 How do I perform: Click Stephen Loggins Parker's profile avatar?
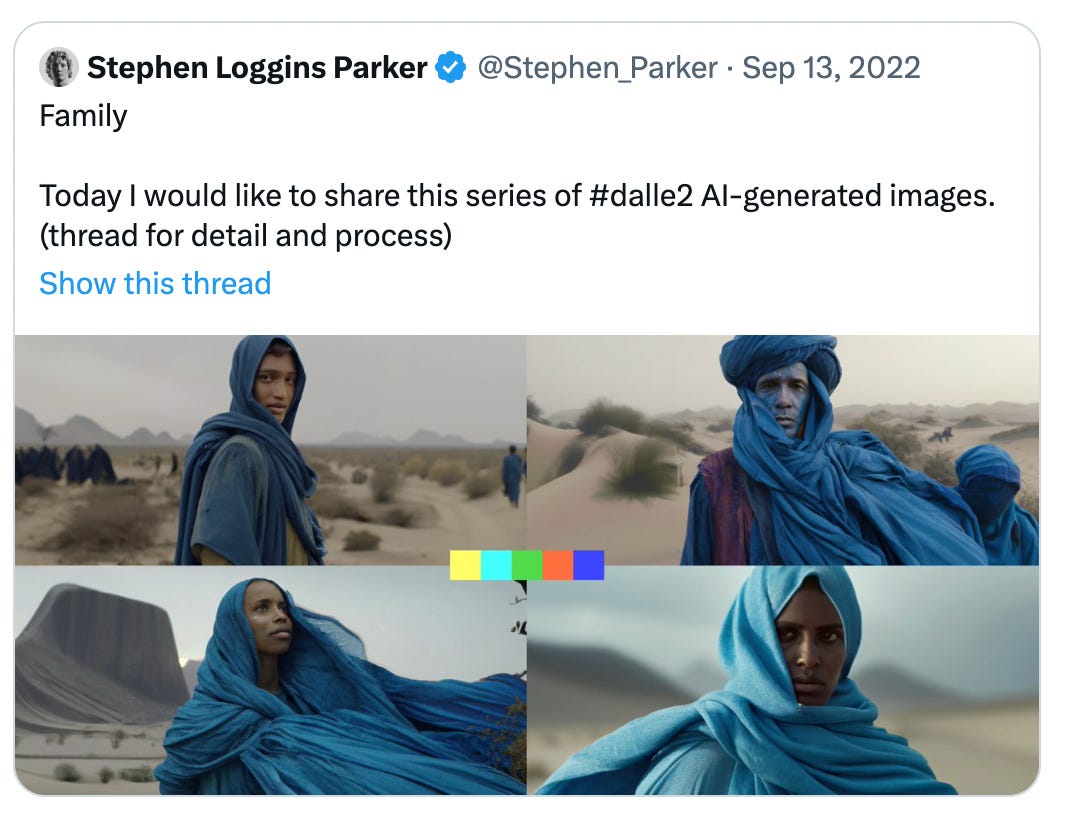58,67
